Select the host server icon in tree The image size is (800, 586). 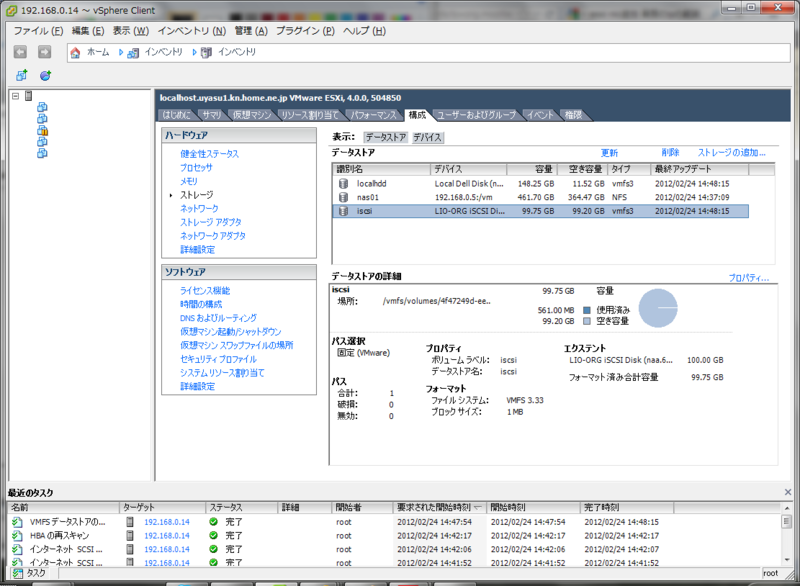[x=29, y=95]
